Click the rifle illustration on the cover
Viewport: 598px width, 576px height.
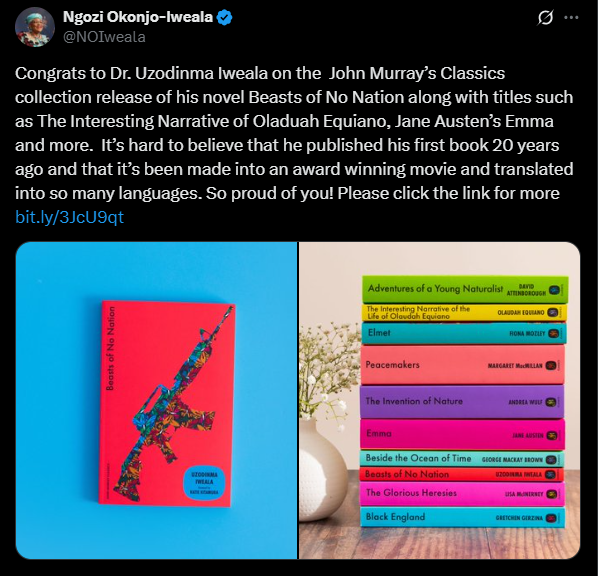(172, 404)
